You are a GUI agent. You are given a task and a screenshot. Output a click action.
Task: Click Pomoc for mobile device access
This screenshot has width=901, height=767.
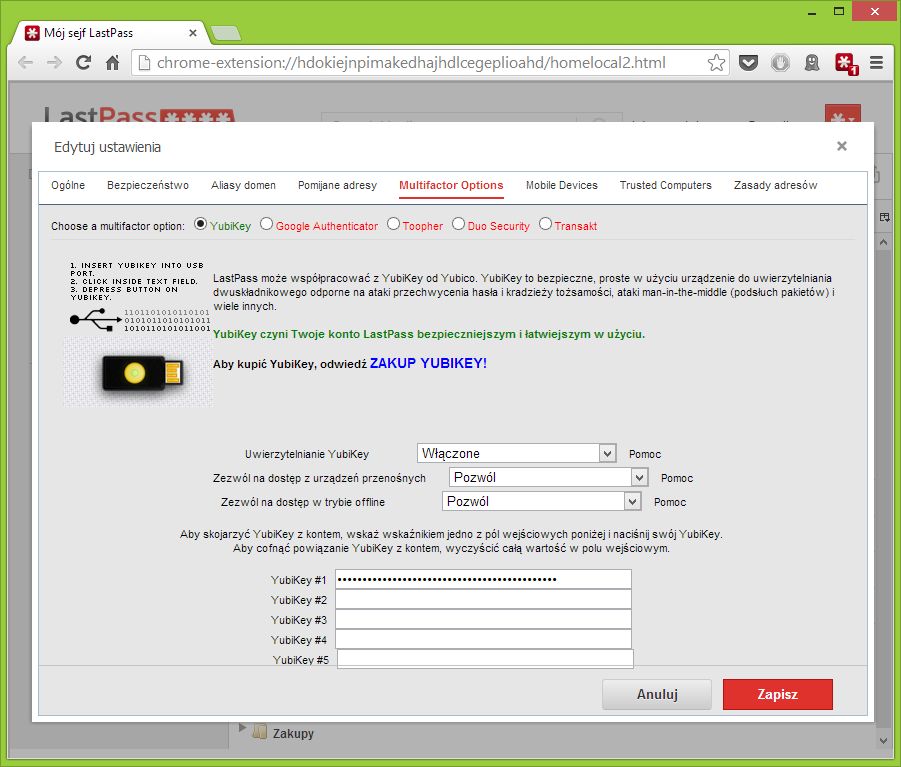(677, 478)
